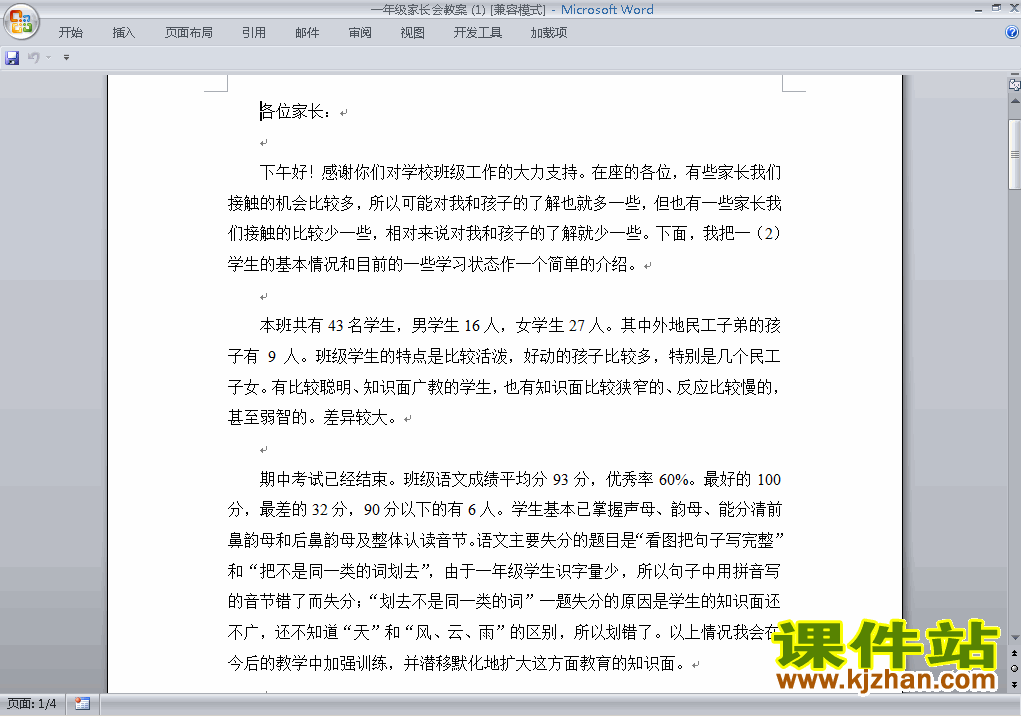Open the round Office button menu
1021x717 pixels.
point(21,21)
